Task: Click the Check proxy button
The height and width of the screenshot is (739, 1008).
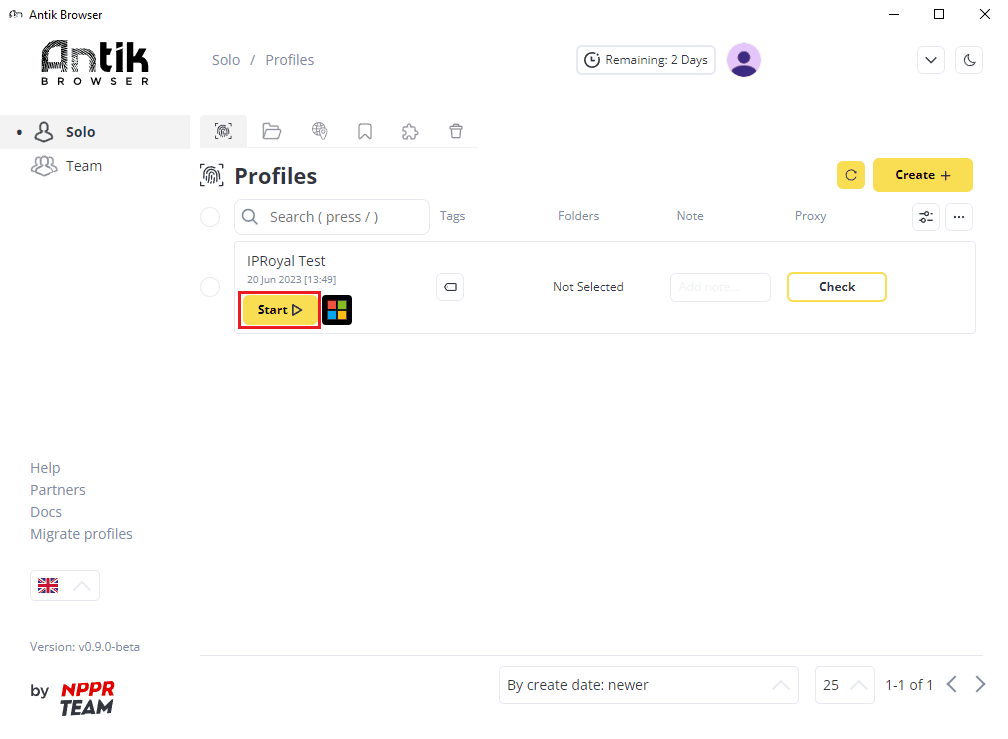Action: click(x=836, y=287)
